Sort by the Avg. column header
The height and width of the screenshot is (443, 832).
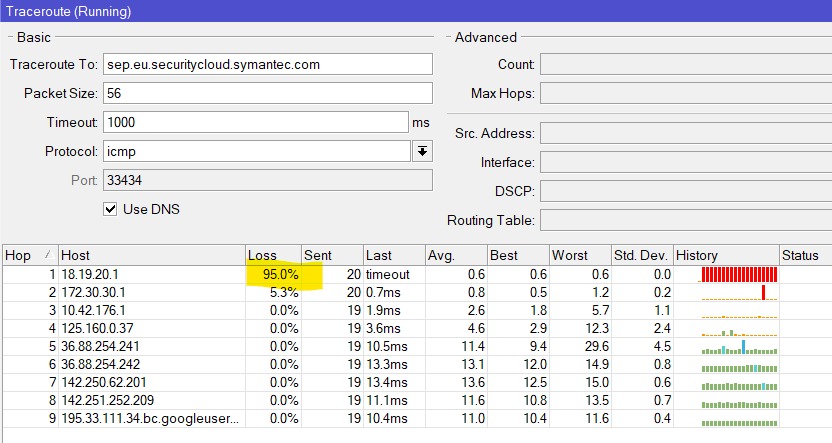(x=456, y=255)
